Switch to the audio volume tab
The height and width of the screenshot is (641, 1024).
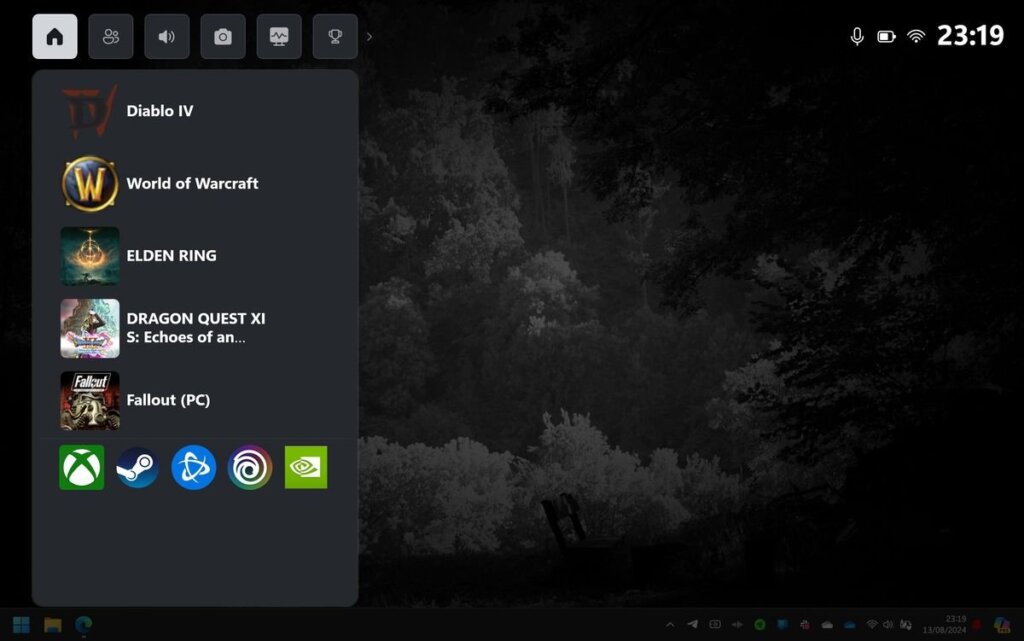(167, 37)
